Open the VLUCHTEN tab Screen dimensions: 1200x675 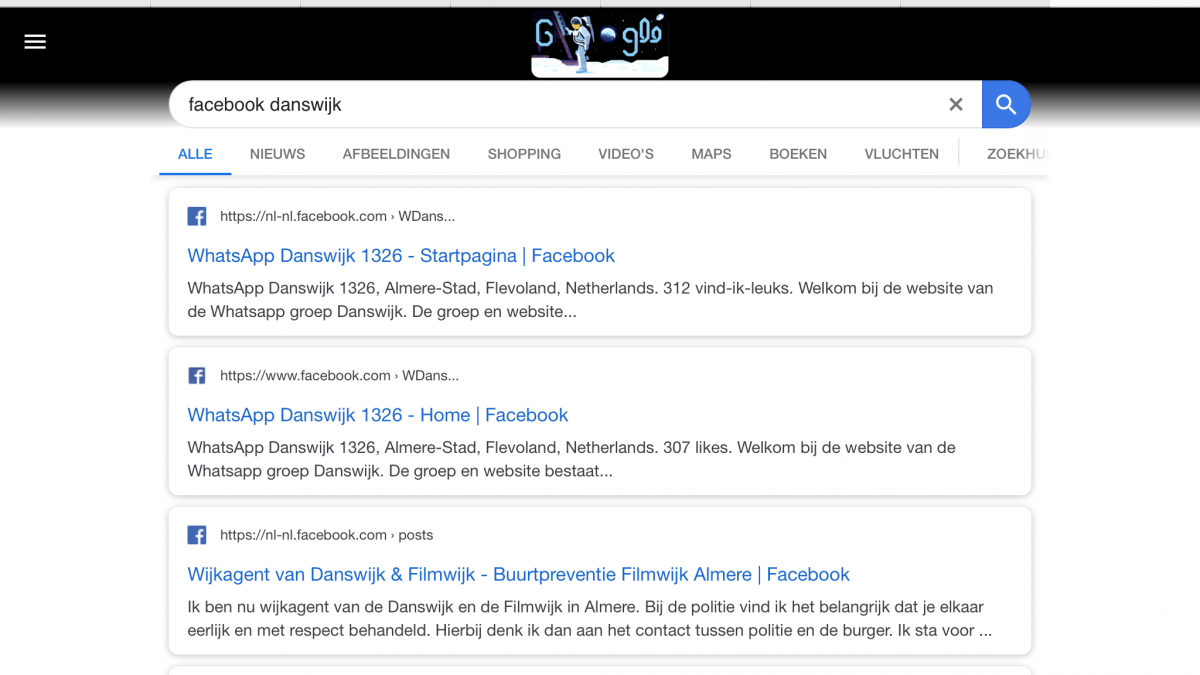pyautogui.click(x=902, y=154)
